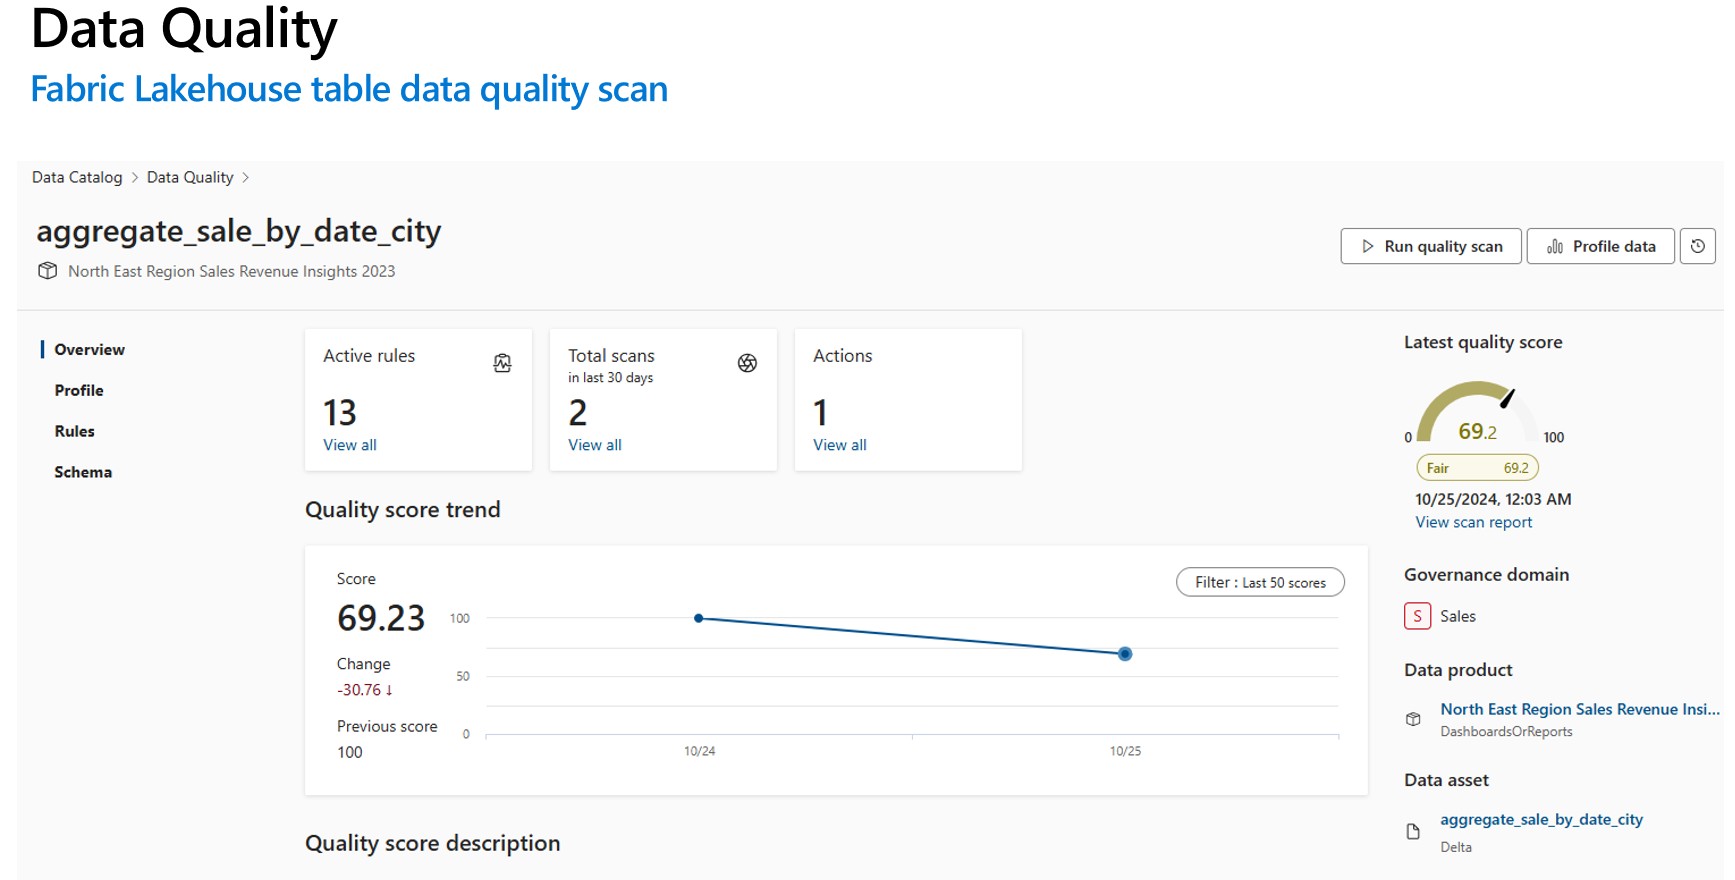Screen dimensions: 1735x880
Task: Click the data product cube icon
Action: [1413, 719]
